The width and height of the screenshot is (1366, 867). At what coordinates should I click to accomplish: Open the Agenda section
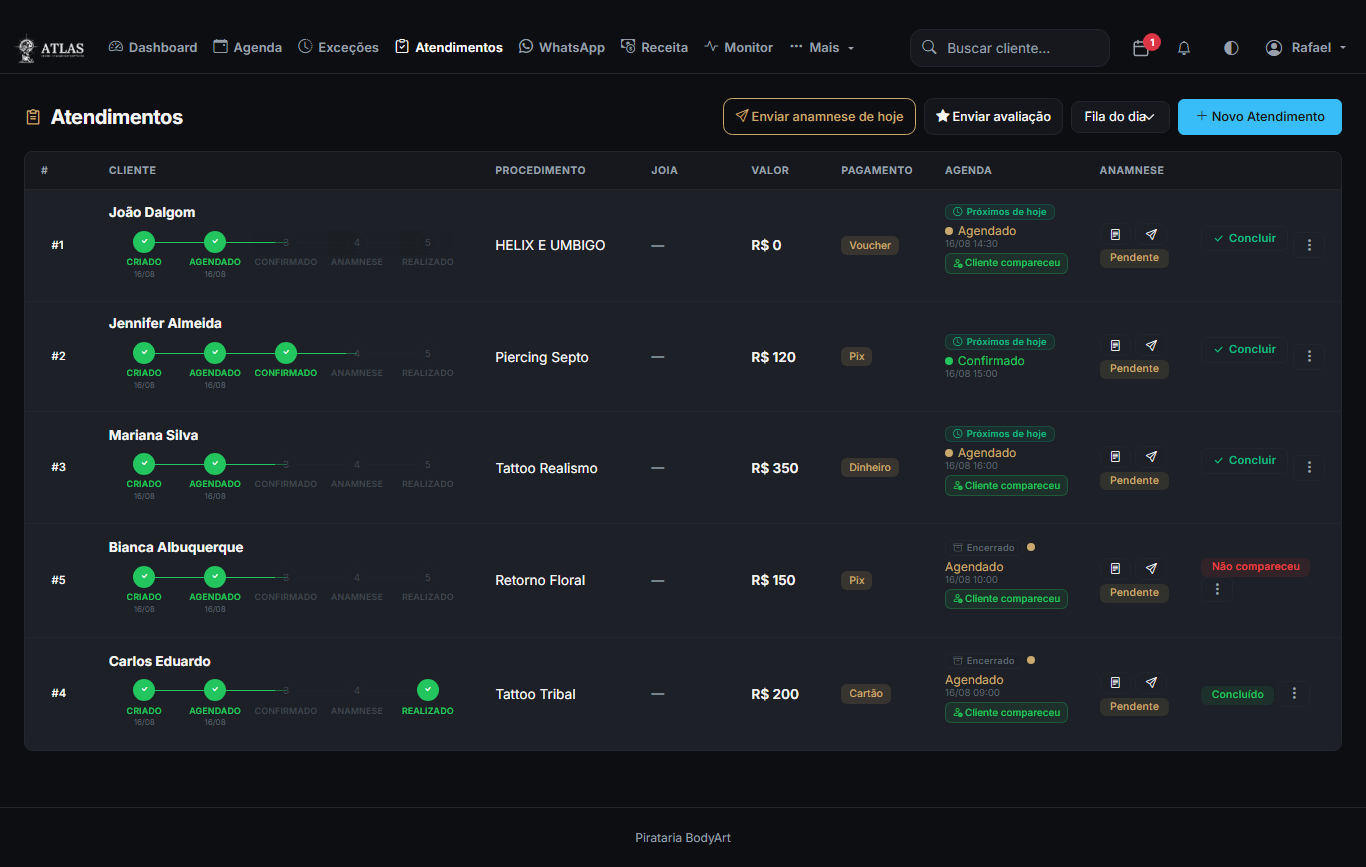248,48
